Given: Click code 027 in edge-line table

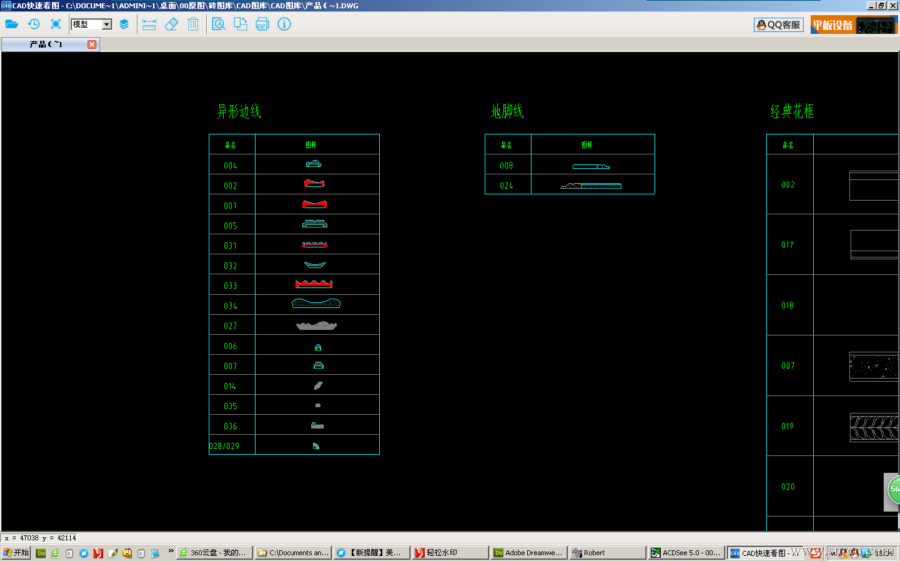Looking at the screenshot, I should coord(230,326).
